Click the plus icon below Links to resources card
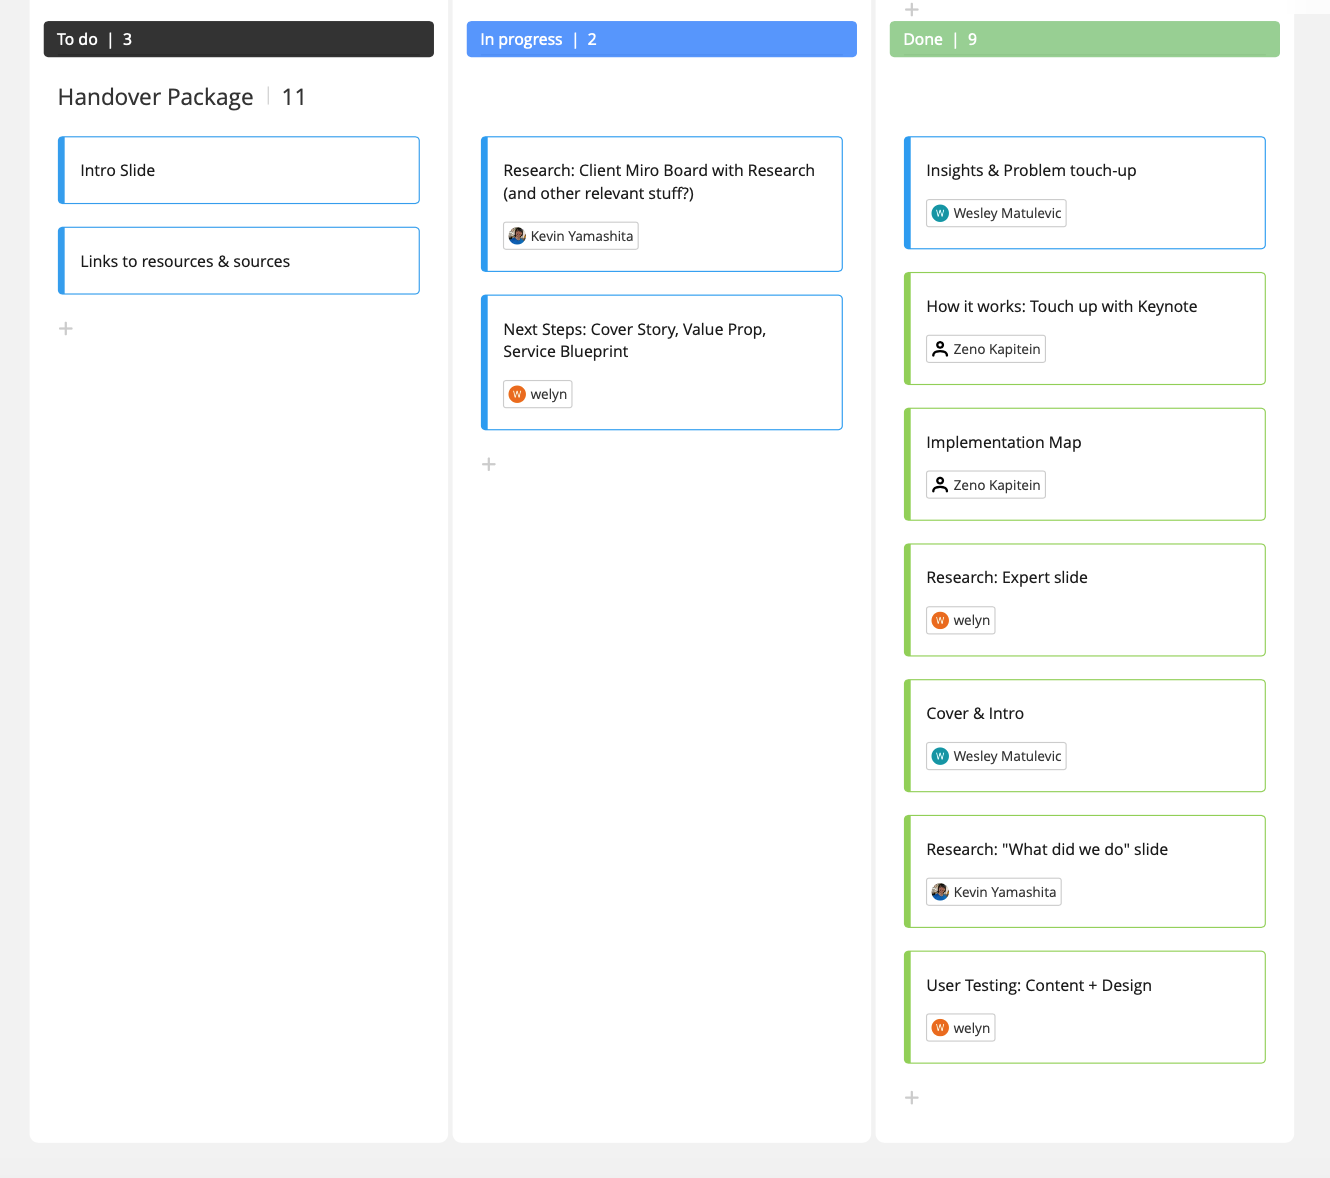The image size is (1330, 1178). tap(65, 327)
